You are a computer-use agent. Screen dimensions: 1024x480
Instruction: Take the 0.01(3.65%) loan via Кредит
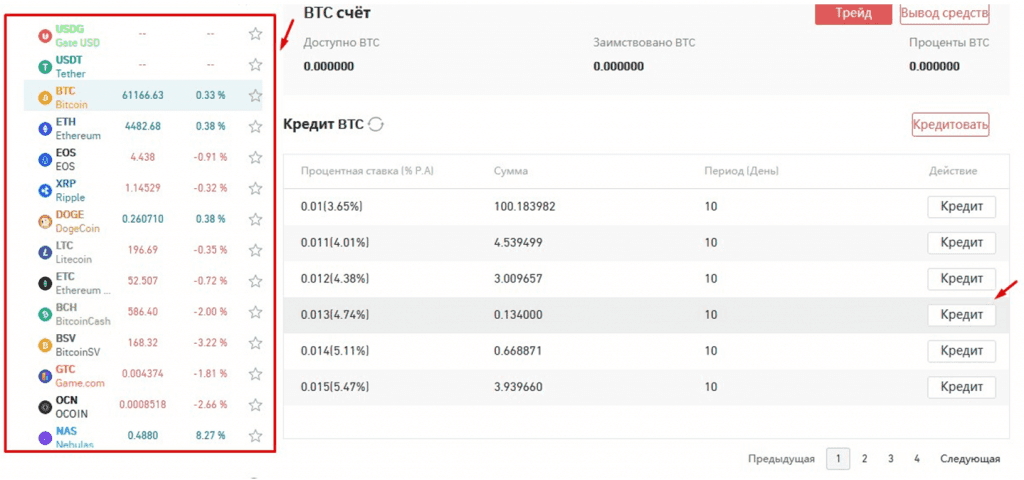click(x=961, y=207)
